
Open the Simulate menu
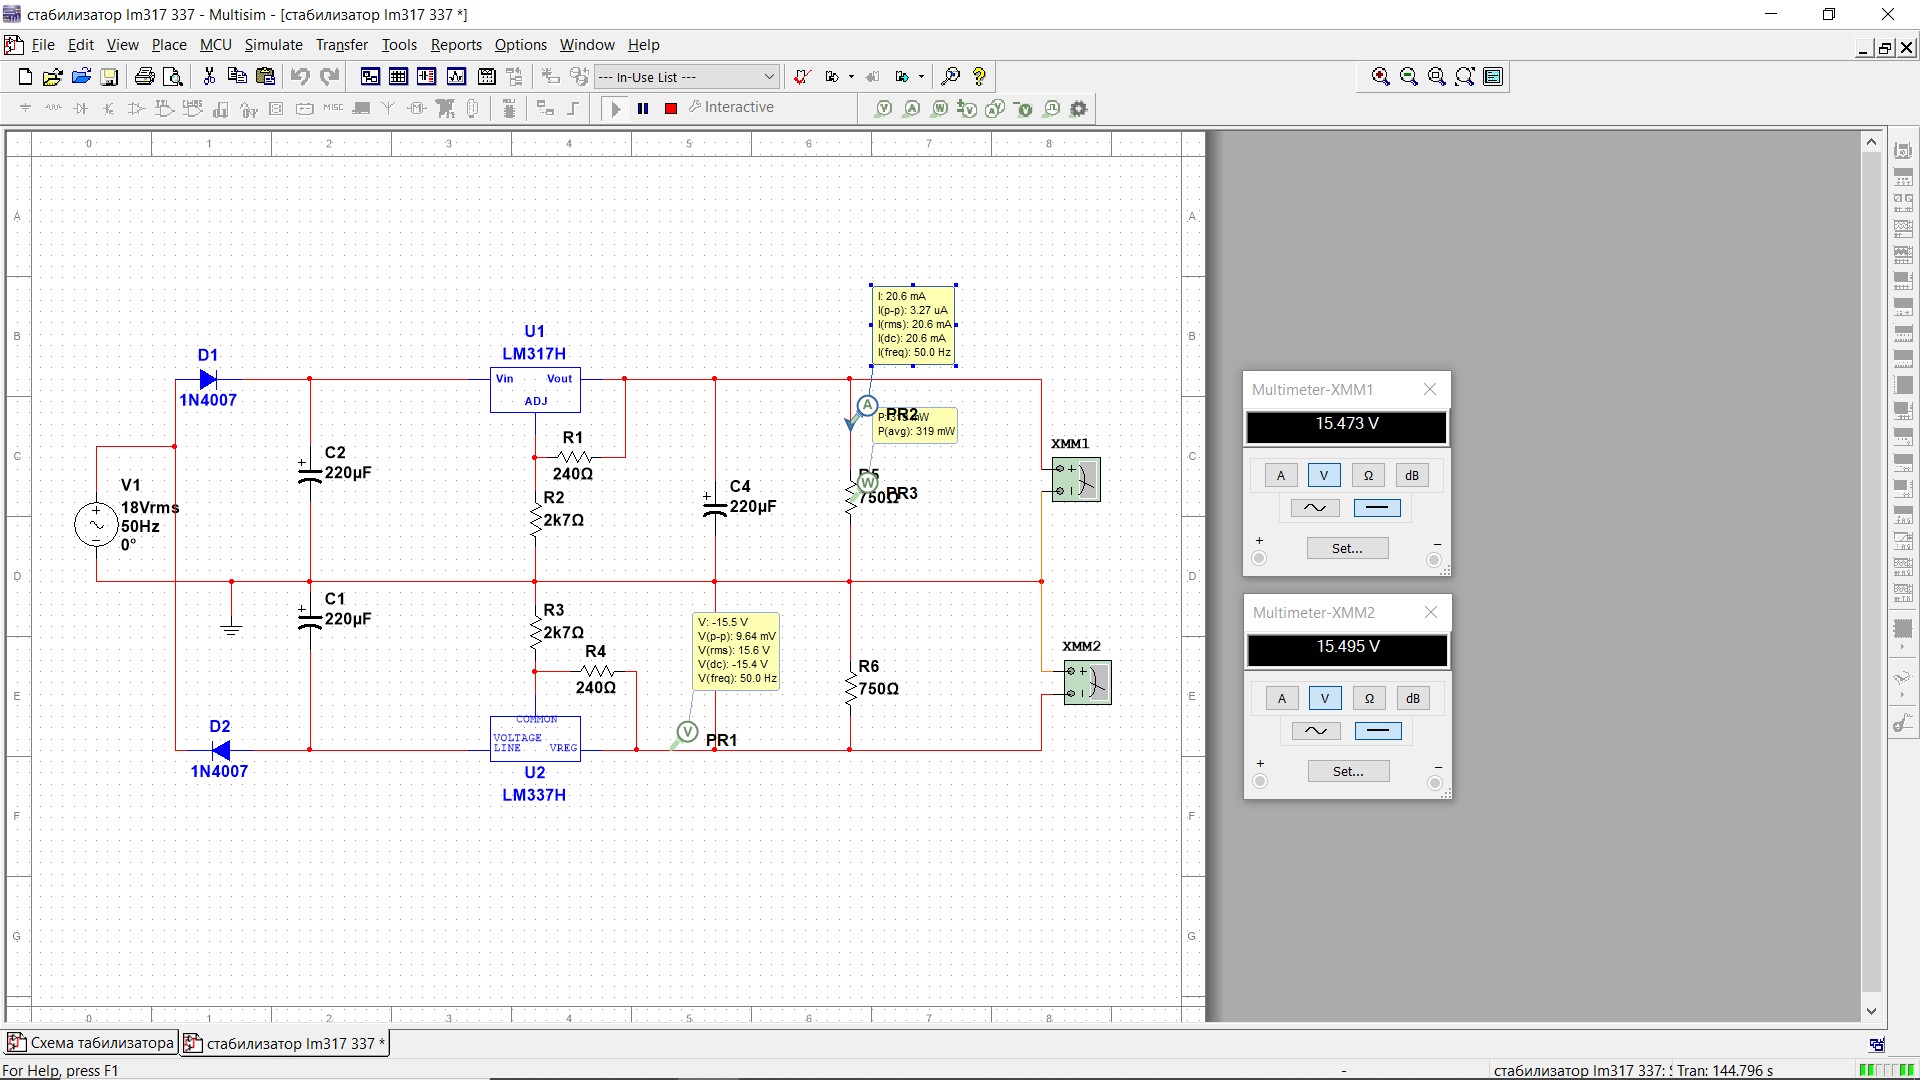click(x=273, y=45)
